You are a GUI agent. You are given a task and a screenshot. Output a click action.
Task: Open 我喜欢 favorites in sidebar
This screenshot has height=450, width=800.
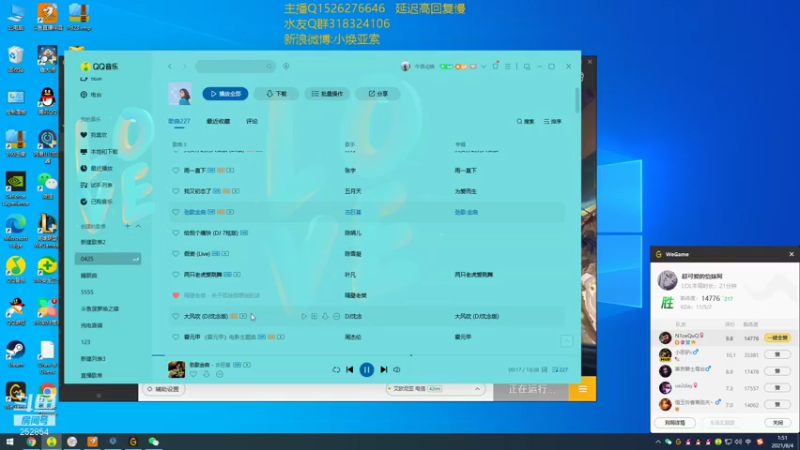pyautogui.click(x=94, y=135)
